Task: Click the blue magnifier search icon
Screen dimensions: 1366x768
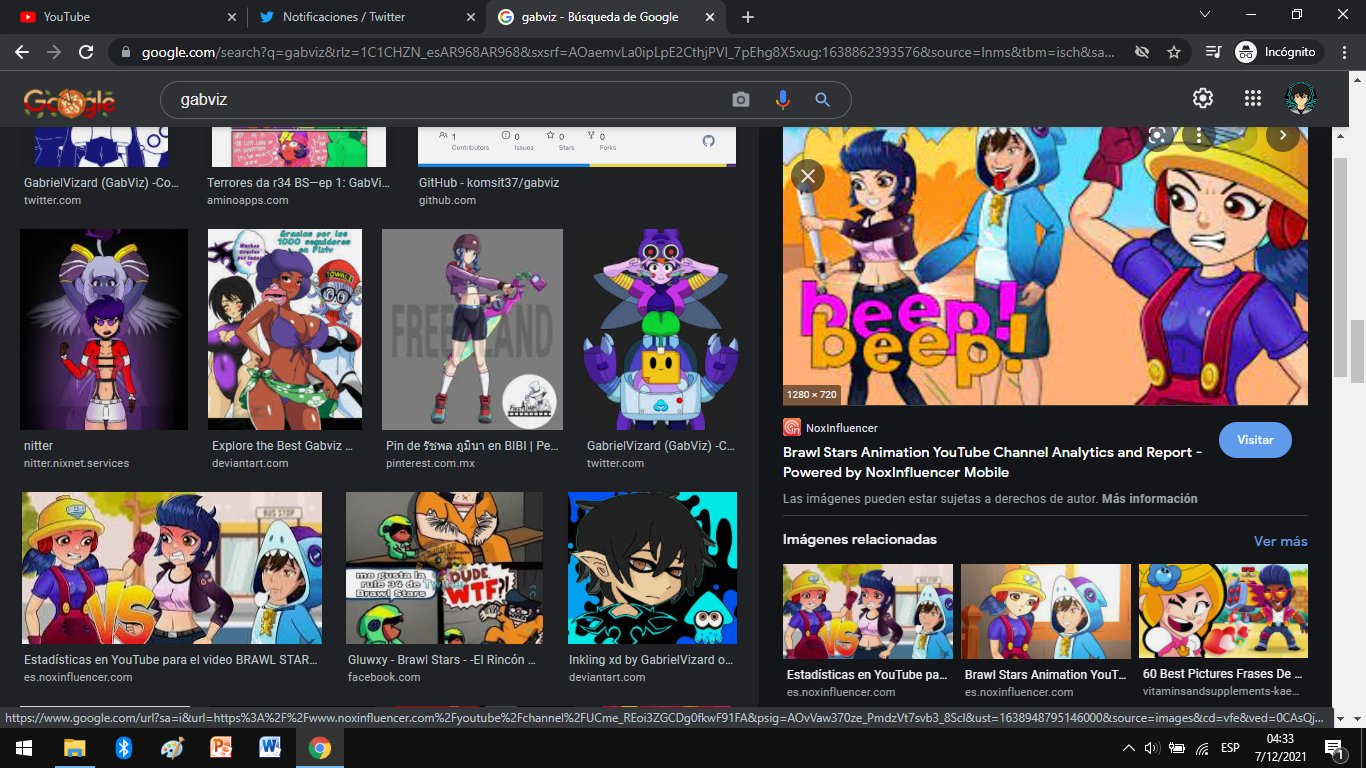Action: [822, 99]
